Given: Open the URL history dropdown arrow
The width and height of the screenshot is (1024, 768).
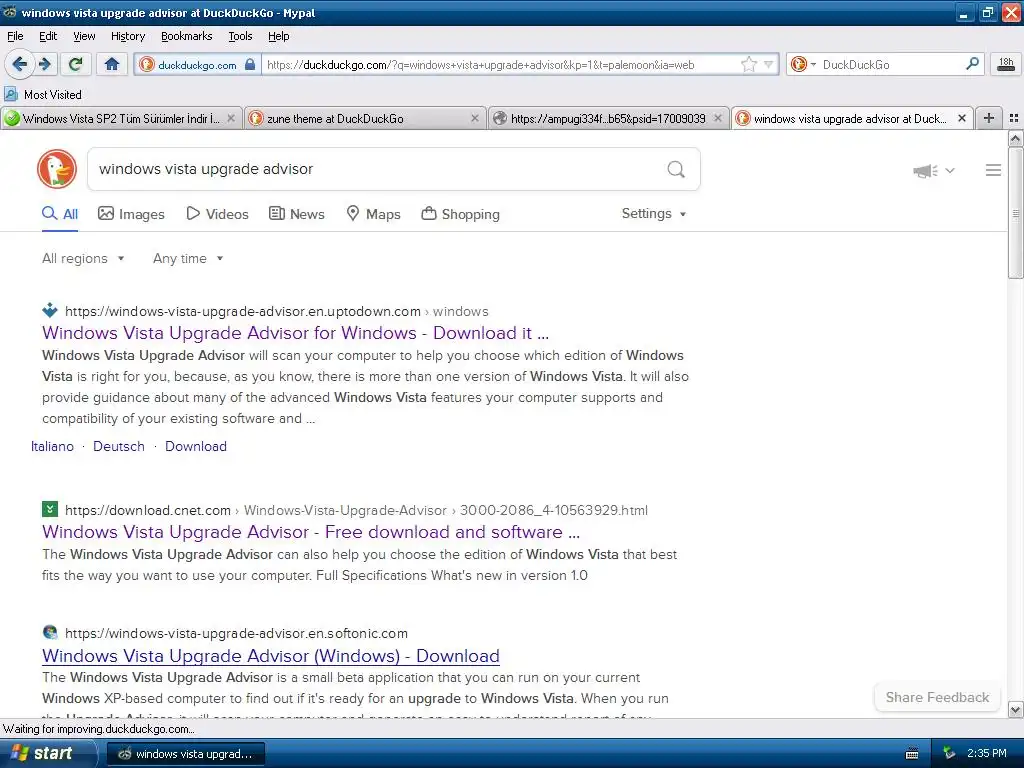Looking at the screenshot, I should pos(769,64).
